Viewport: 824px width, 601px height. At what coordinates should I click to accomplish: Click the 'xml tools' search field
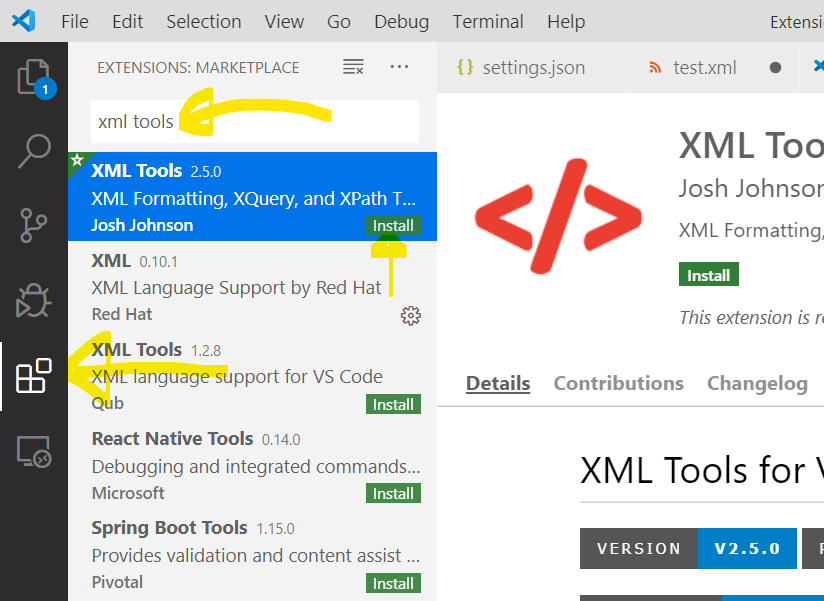255,121
